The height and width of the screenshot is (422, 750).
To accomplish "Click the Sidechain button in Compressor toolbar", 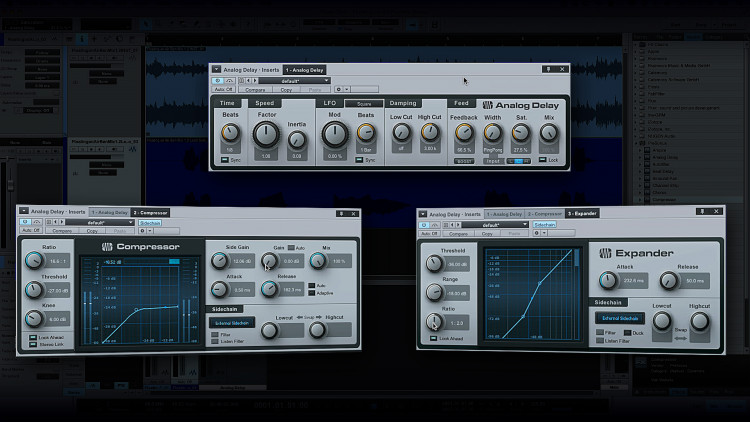I will point(150,223).
